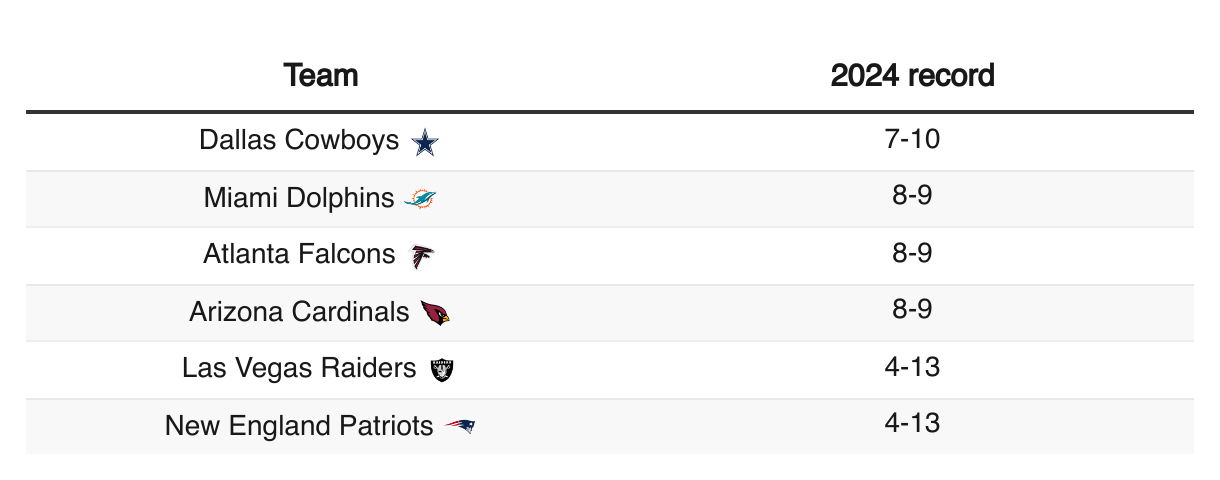Select the Dolphins 8-9 record cell
The image size is (1220, 480).
pos(912,198)
